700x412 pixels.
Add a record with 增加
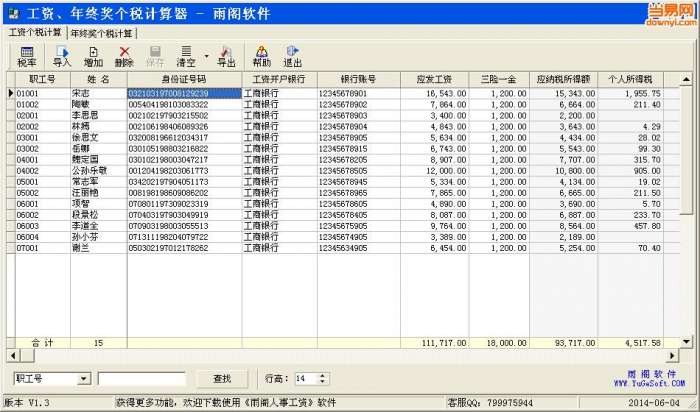(x=93, y=57)
